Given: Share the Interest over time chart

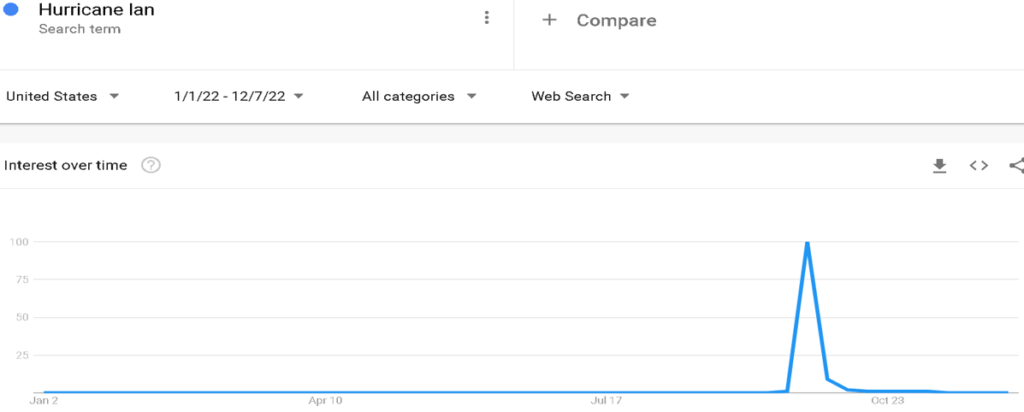Looking at the screenshot, I should click(x=1016, y=166).
